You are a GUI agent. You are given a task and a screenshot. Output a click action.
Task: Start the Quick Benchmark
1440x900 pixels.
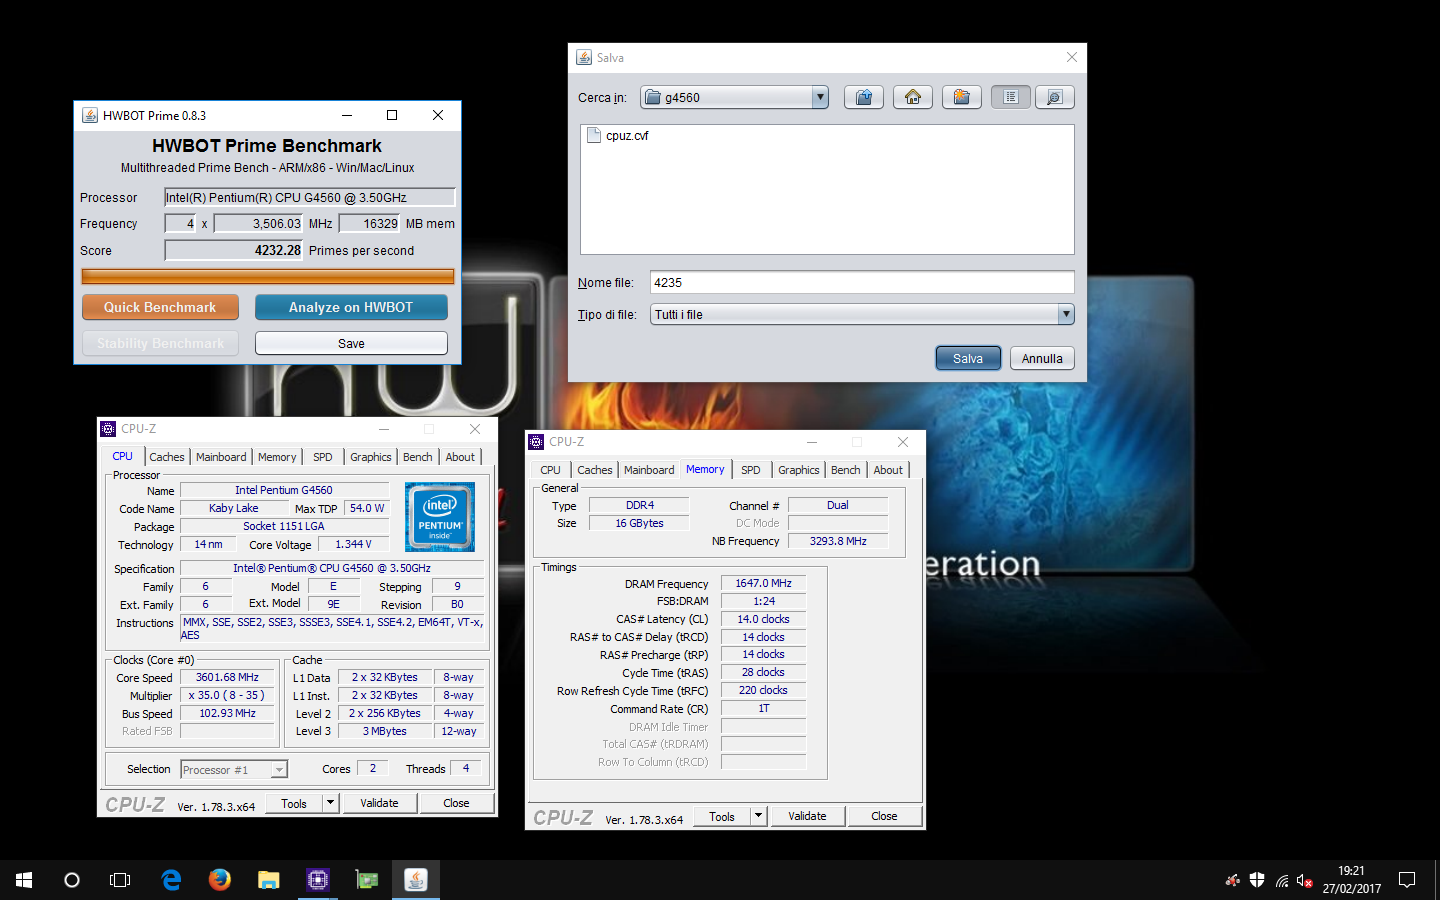tap(160, 307)
